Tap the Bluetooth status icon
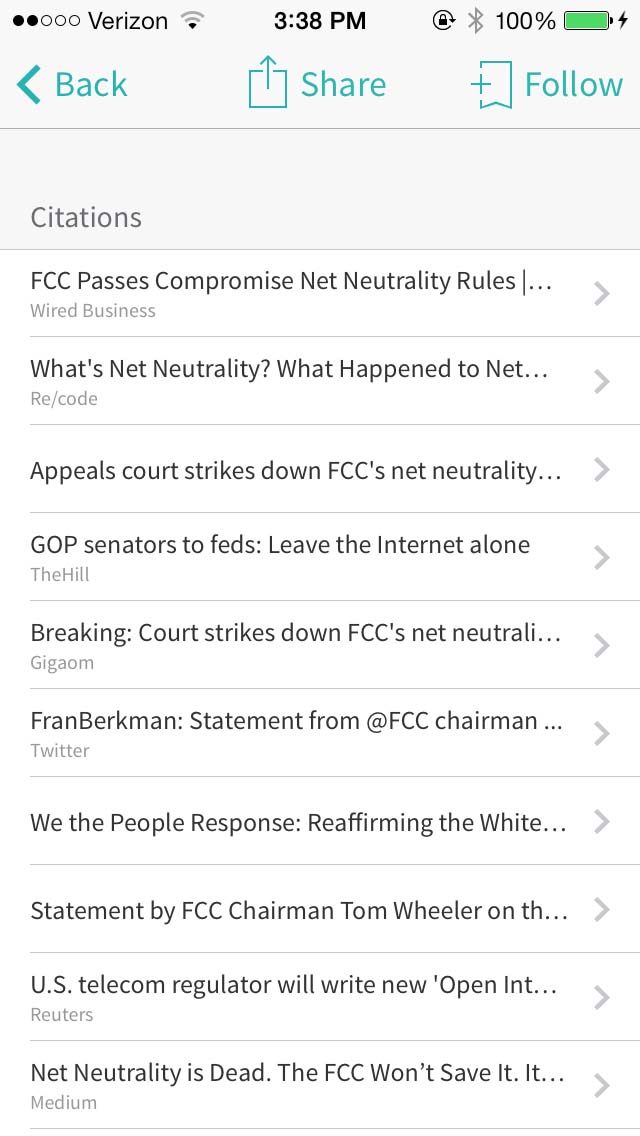 476,20
